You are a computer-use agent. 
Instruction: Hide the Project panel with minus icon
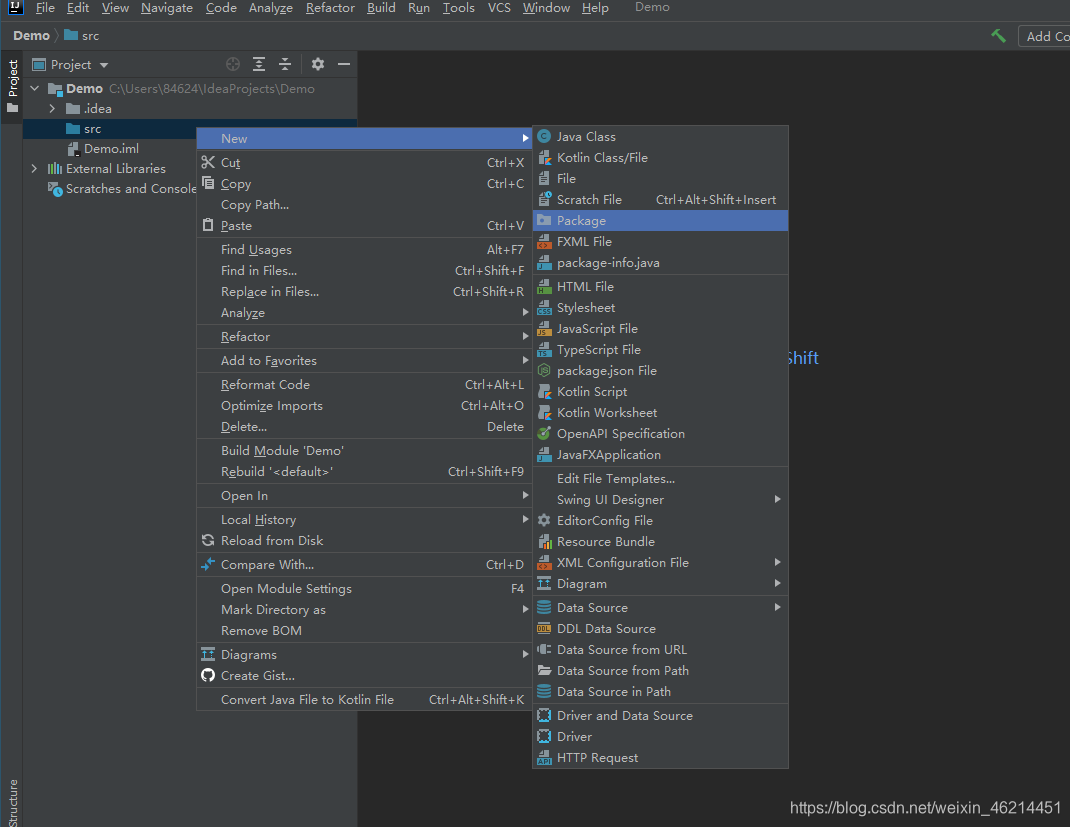click(x=344, y=64)
